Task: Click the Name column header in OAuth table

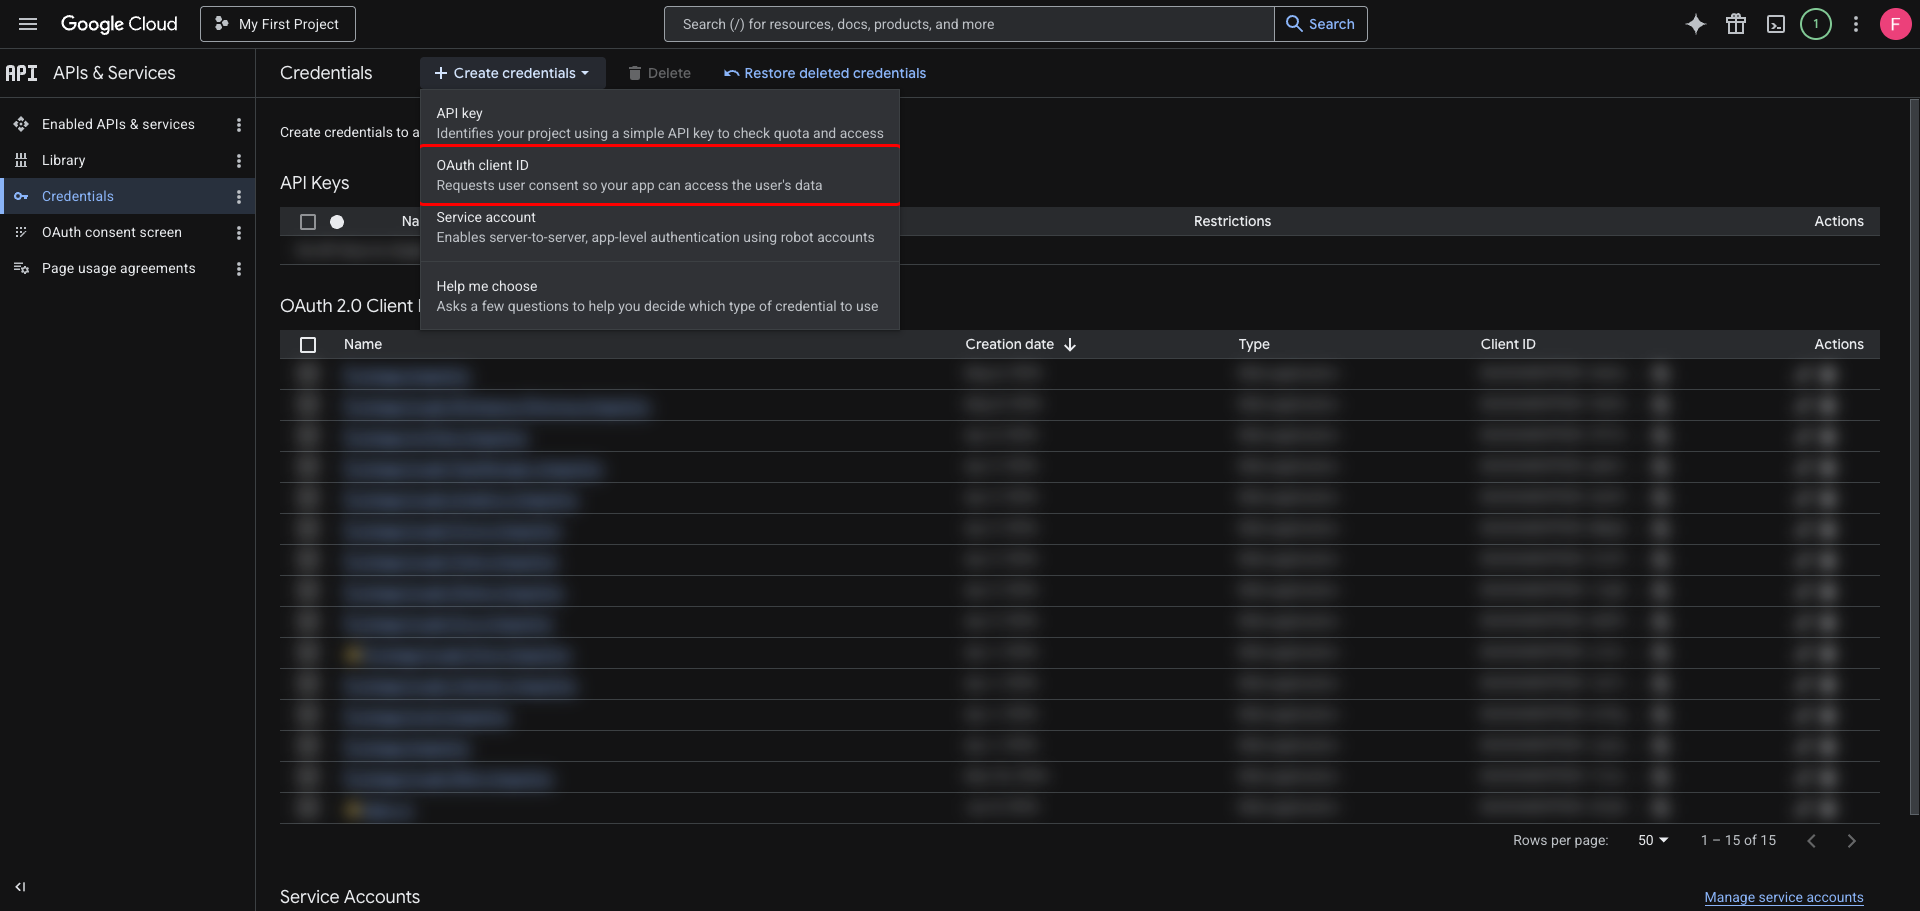Action: [363, 344]
